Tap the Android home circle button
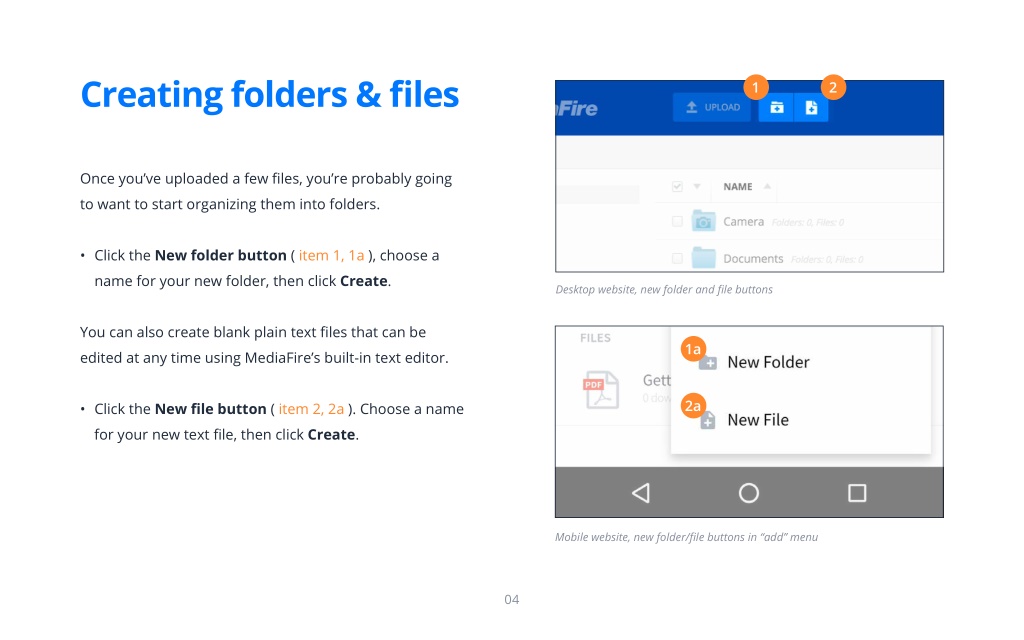 [x=748, y=493]
